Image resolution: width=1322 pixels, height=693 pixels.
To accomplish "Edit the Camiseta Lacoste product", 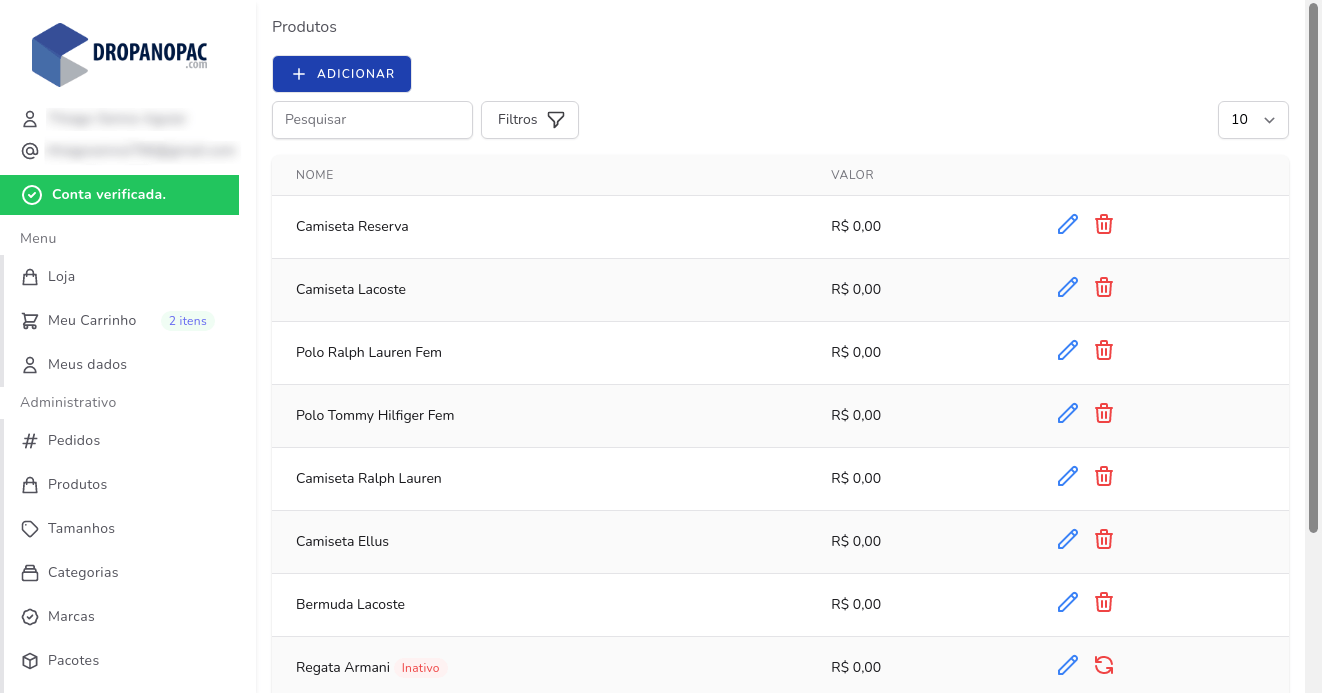I will click(x=1068, y=287).
